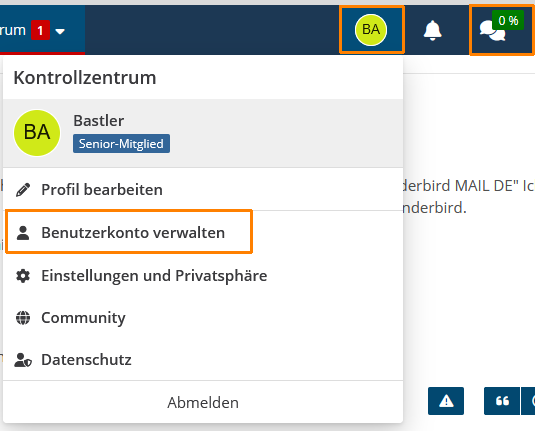Select Benutzerkonto verwalten menu entry
Screen dimensions: 535x431
(203, 232)
